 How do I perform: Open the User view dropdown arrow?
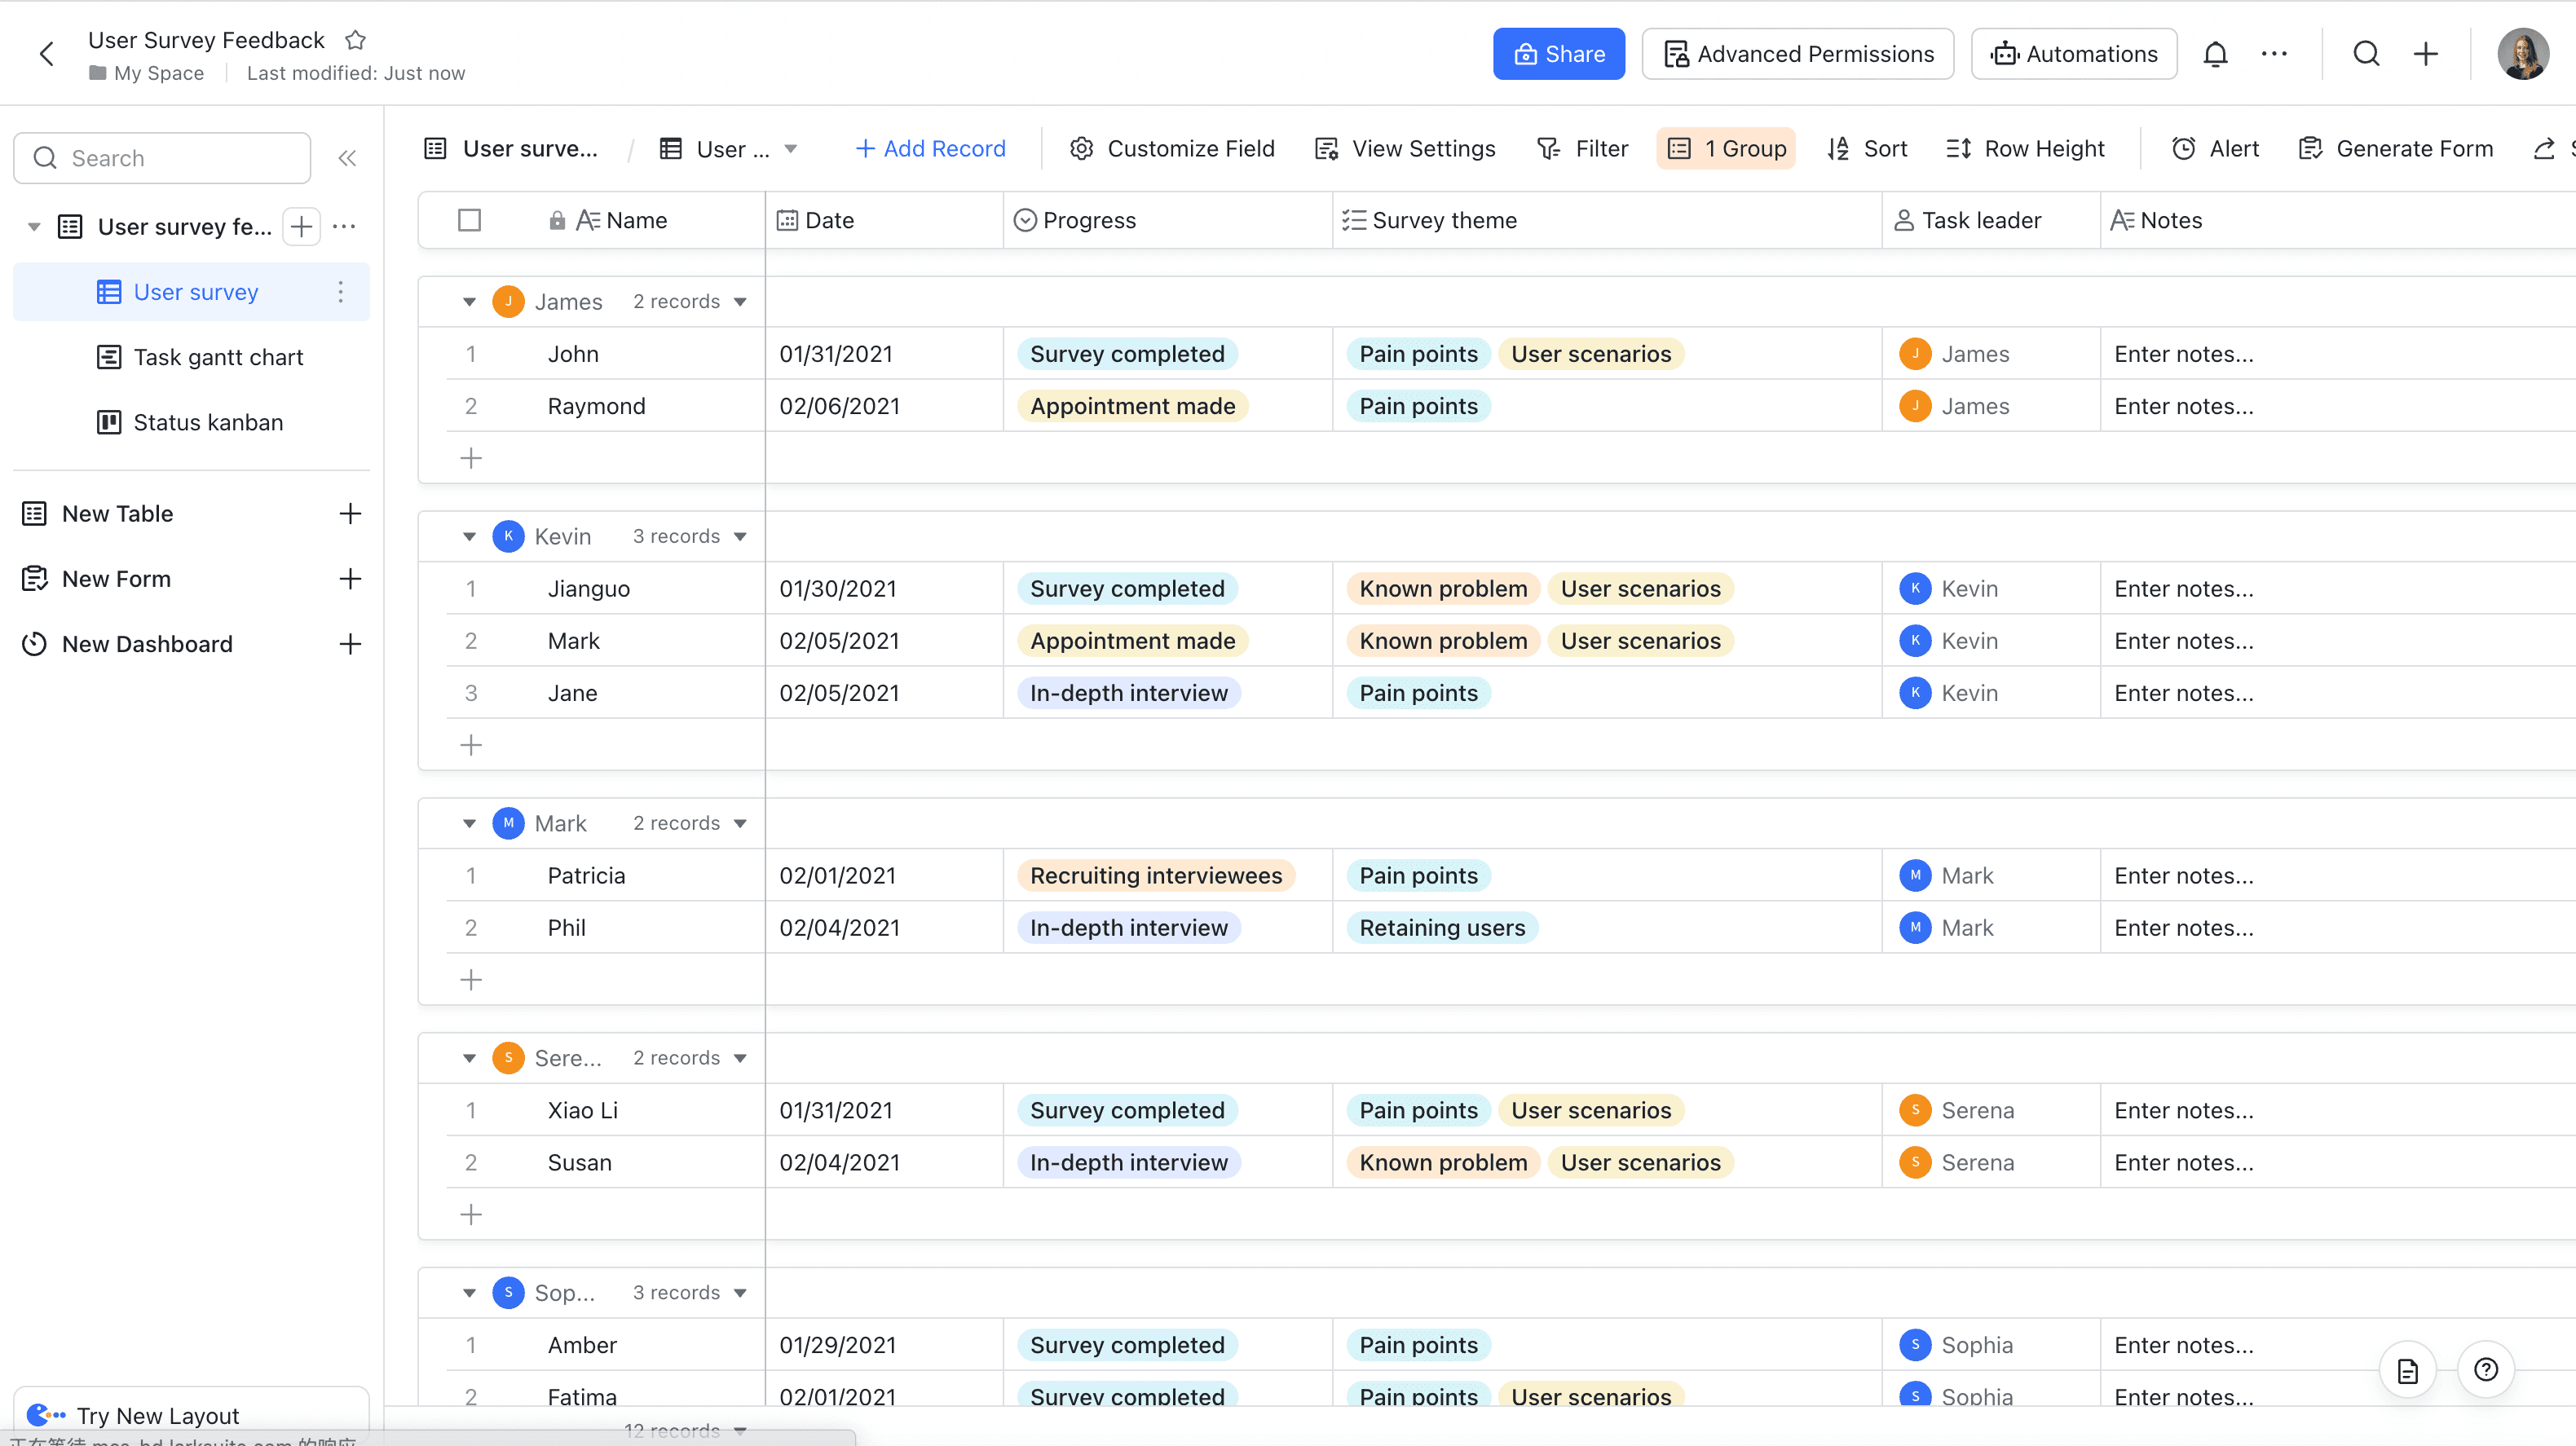791,148
